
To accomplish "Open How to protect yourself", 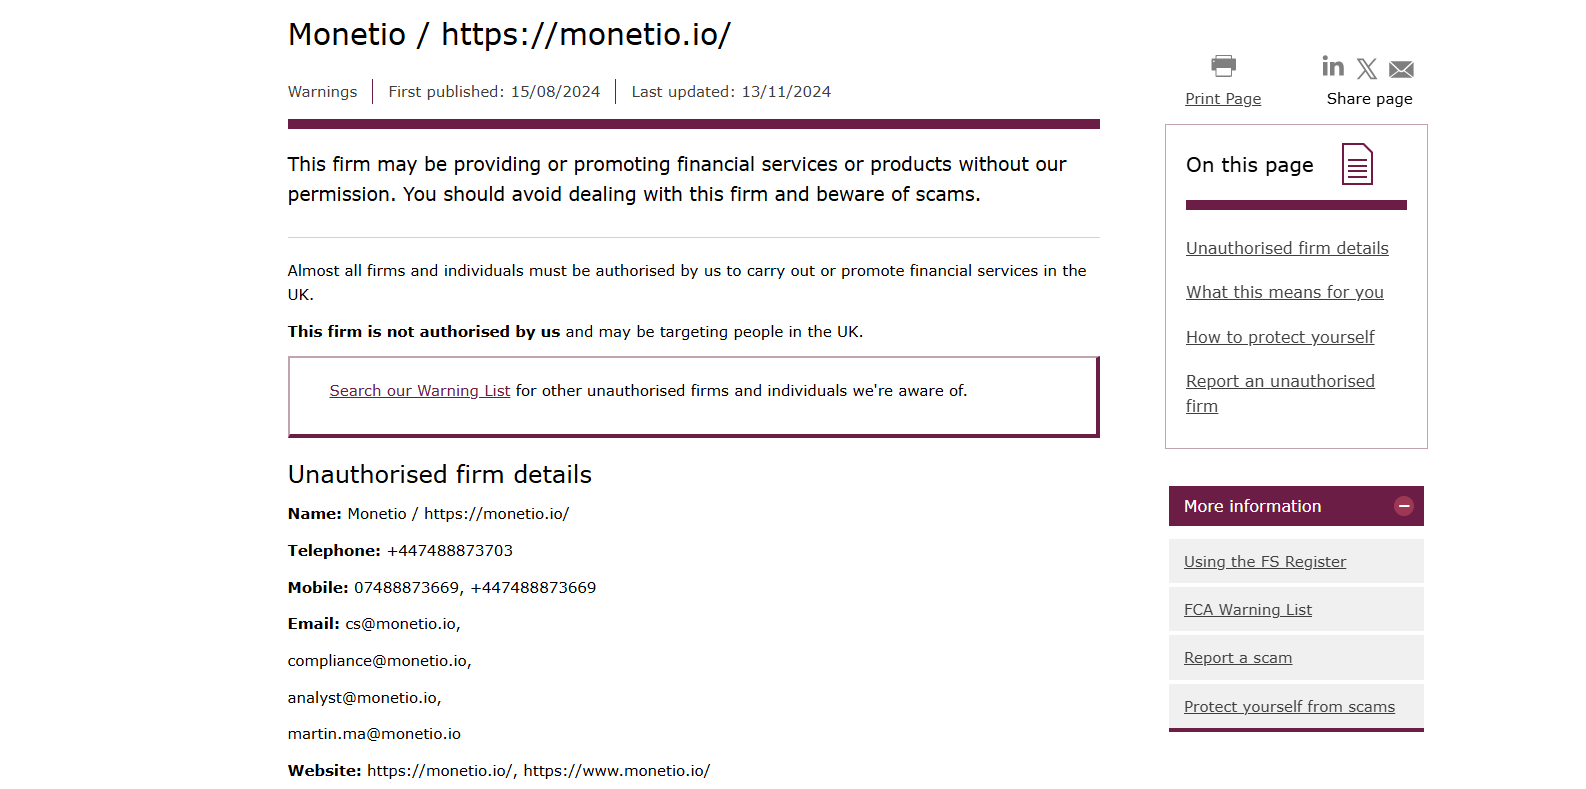I will [1280, 337].
